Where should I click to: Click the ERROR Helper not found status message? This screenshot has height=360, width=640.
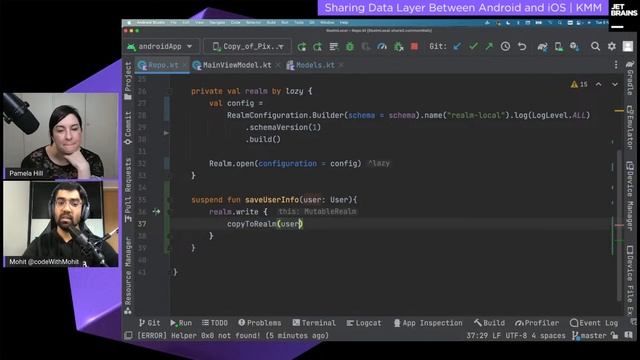(x=233, y=336)
